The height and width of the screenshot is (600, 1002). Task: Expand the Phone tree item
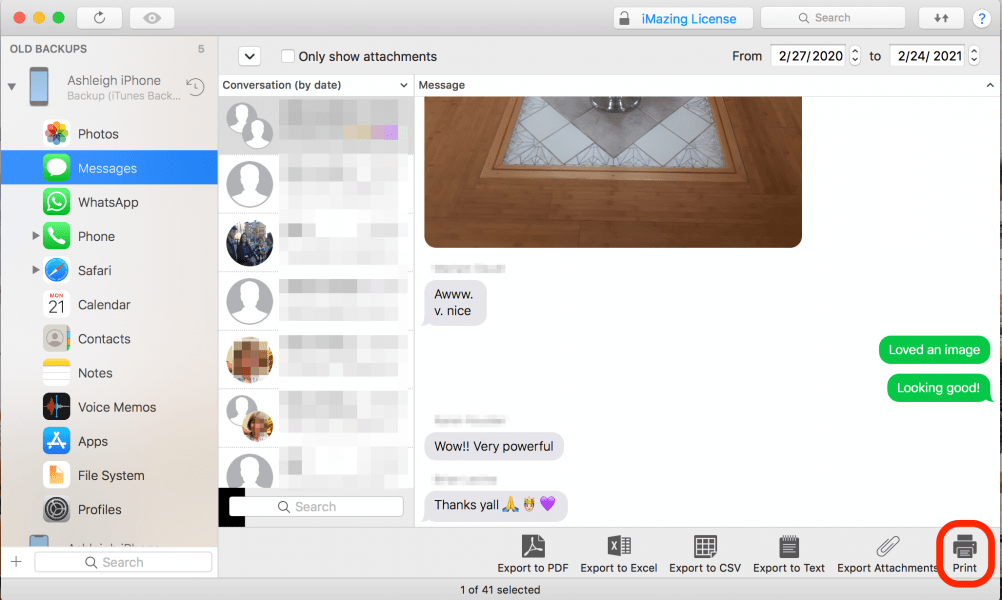point(36,236)
